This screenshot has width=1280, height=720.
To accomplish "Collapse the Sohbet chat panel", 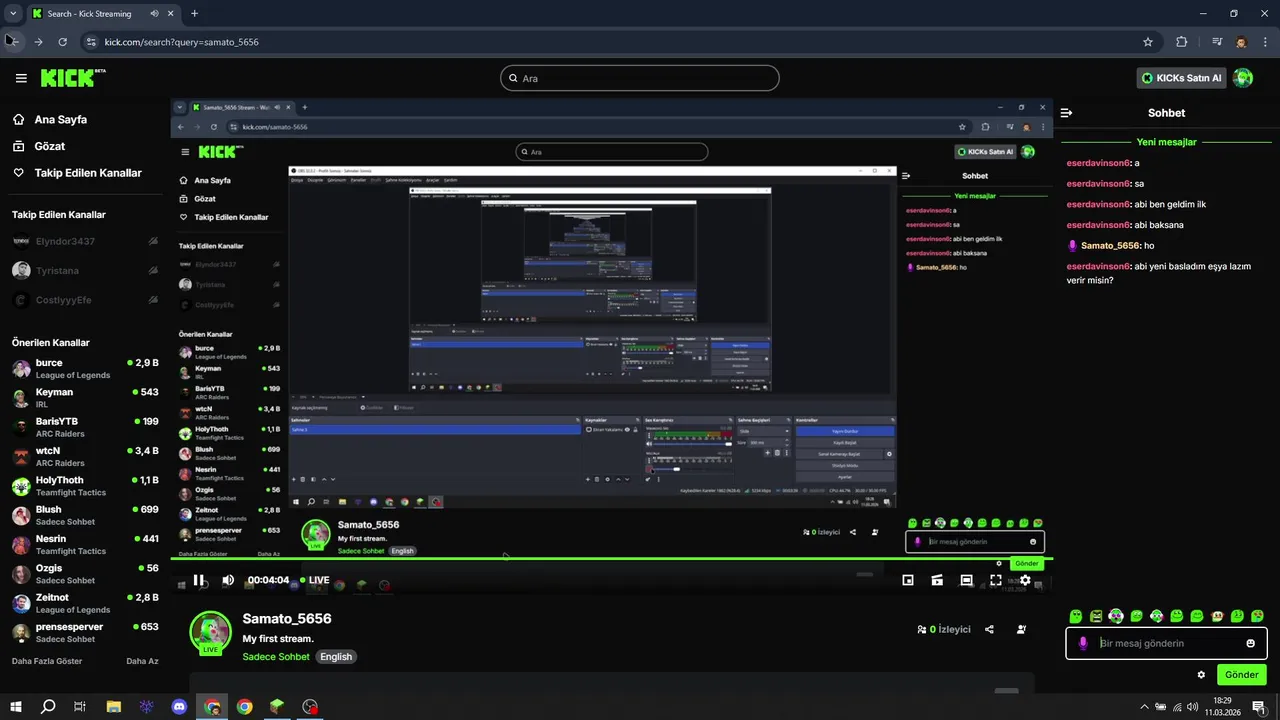I will click(x=1066, y=113).
